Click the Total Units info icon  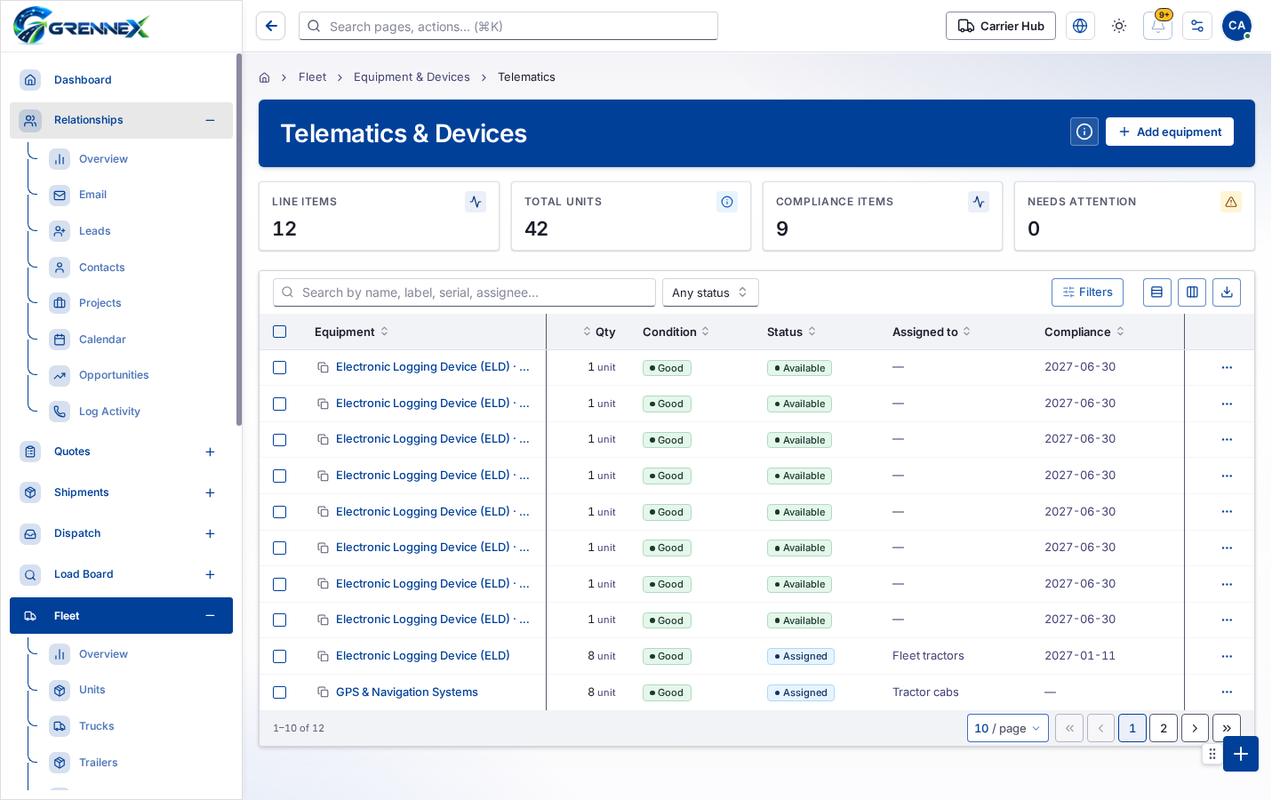727,202
